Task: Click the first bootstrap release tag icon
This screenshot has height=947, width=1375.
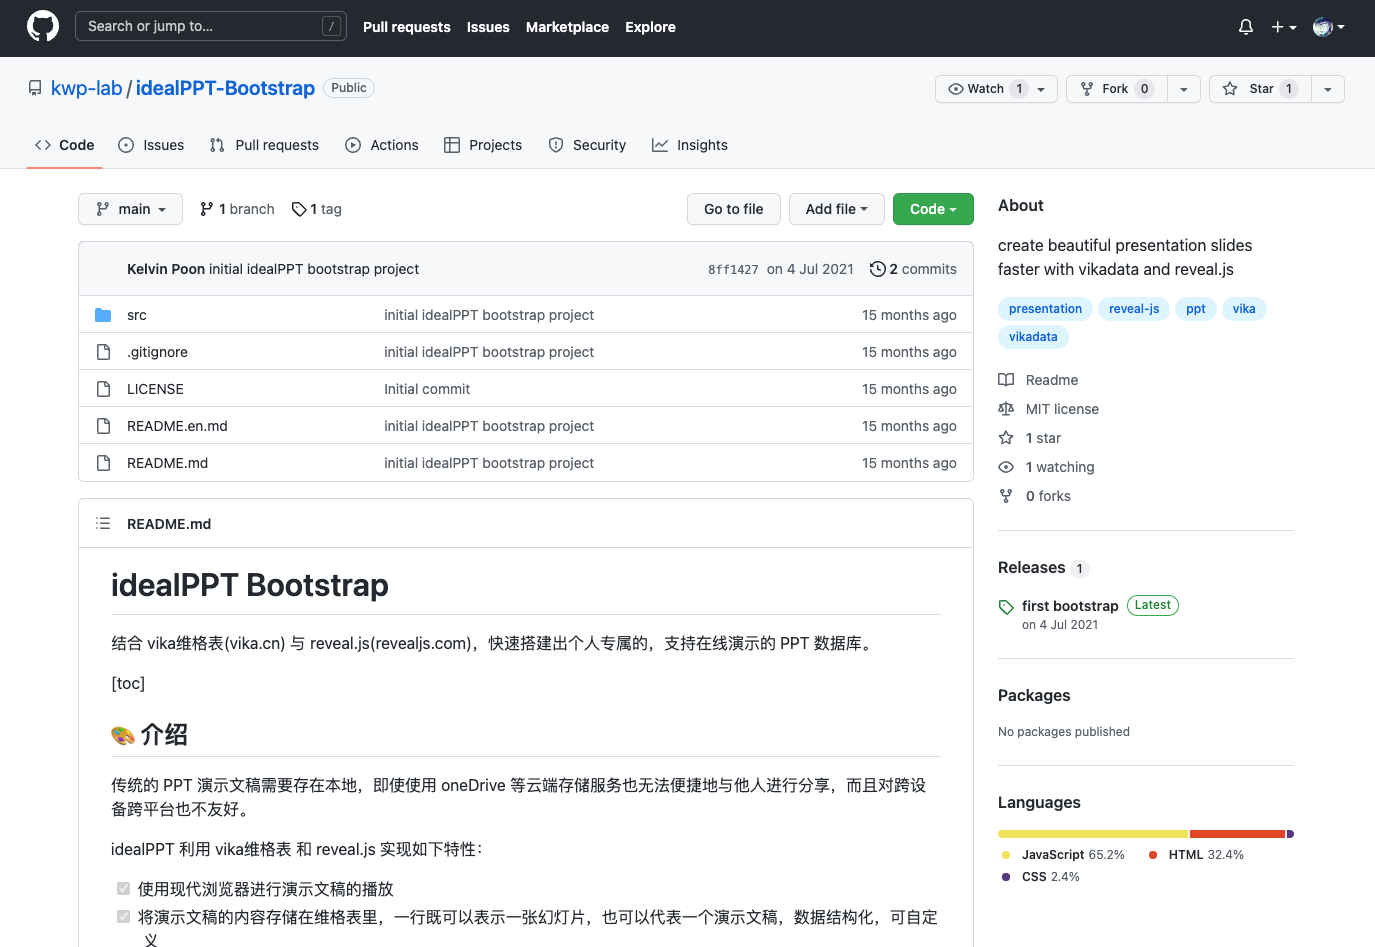Action: [1006, 607]
